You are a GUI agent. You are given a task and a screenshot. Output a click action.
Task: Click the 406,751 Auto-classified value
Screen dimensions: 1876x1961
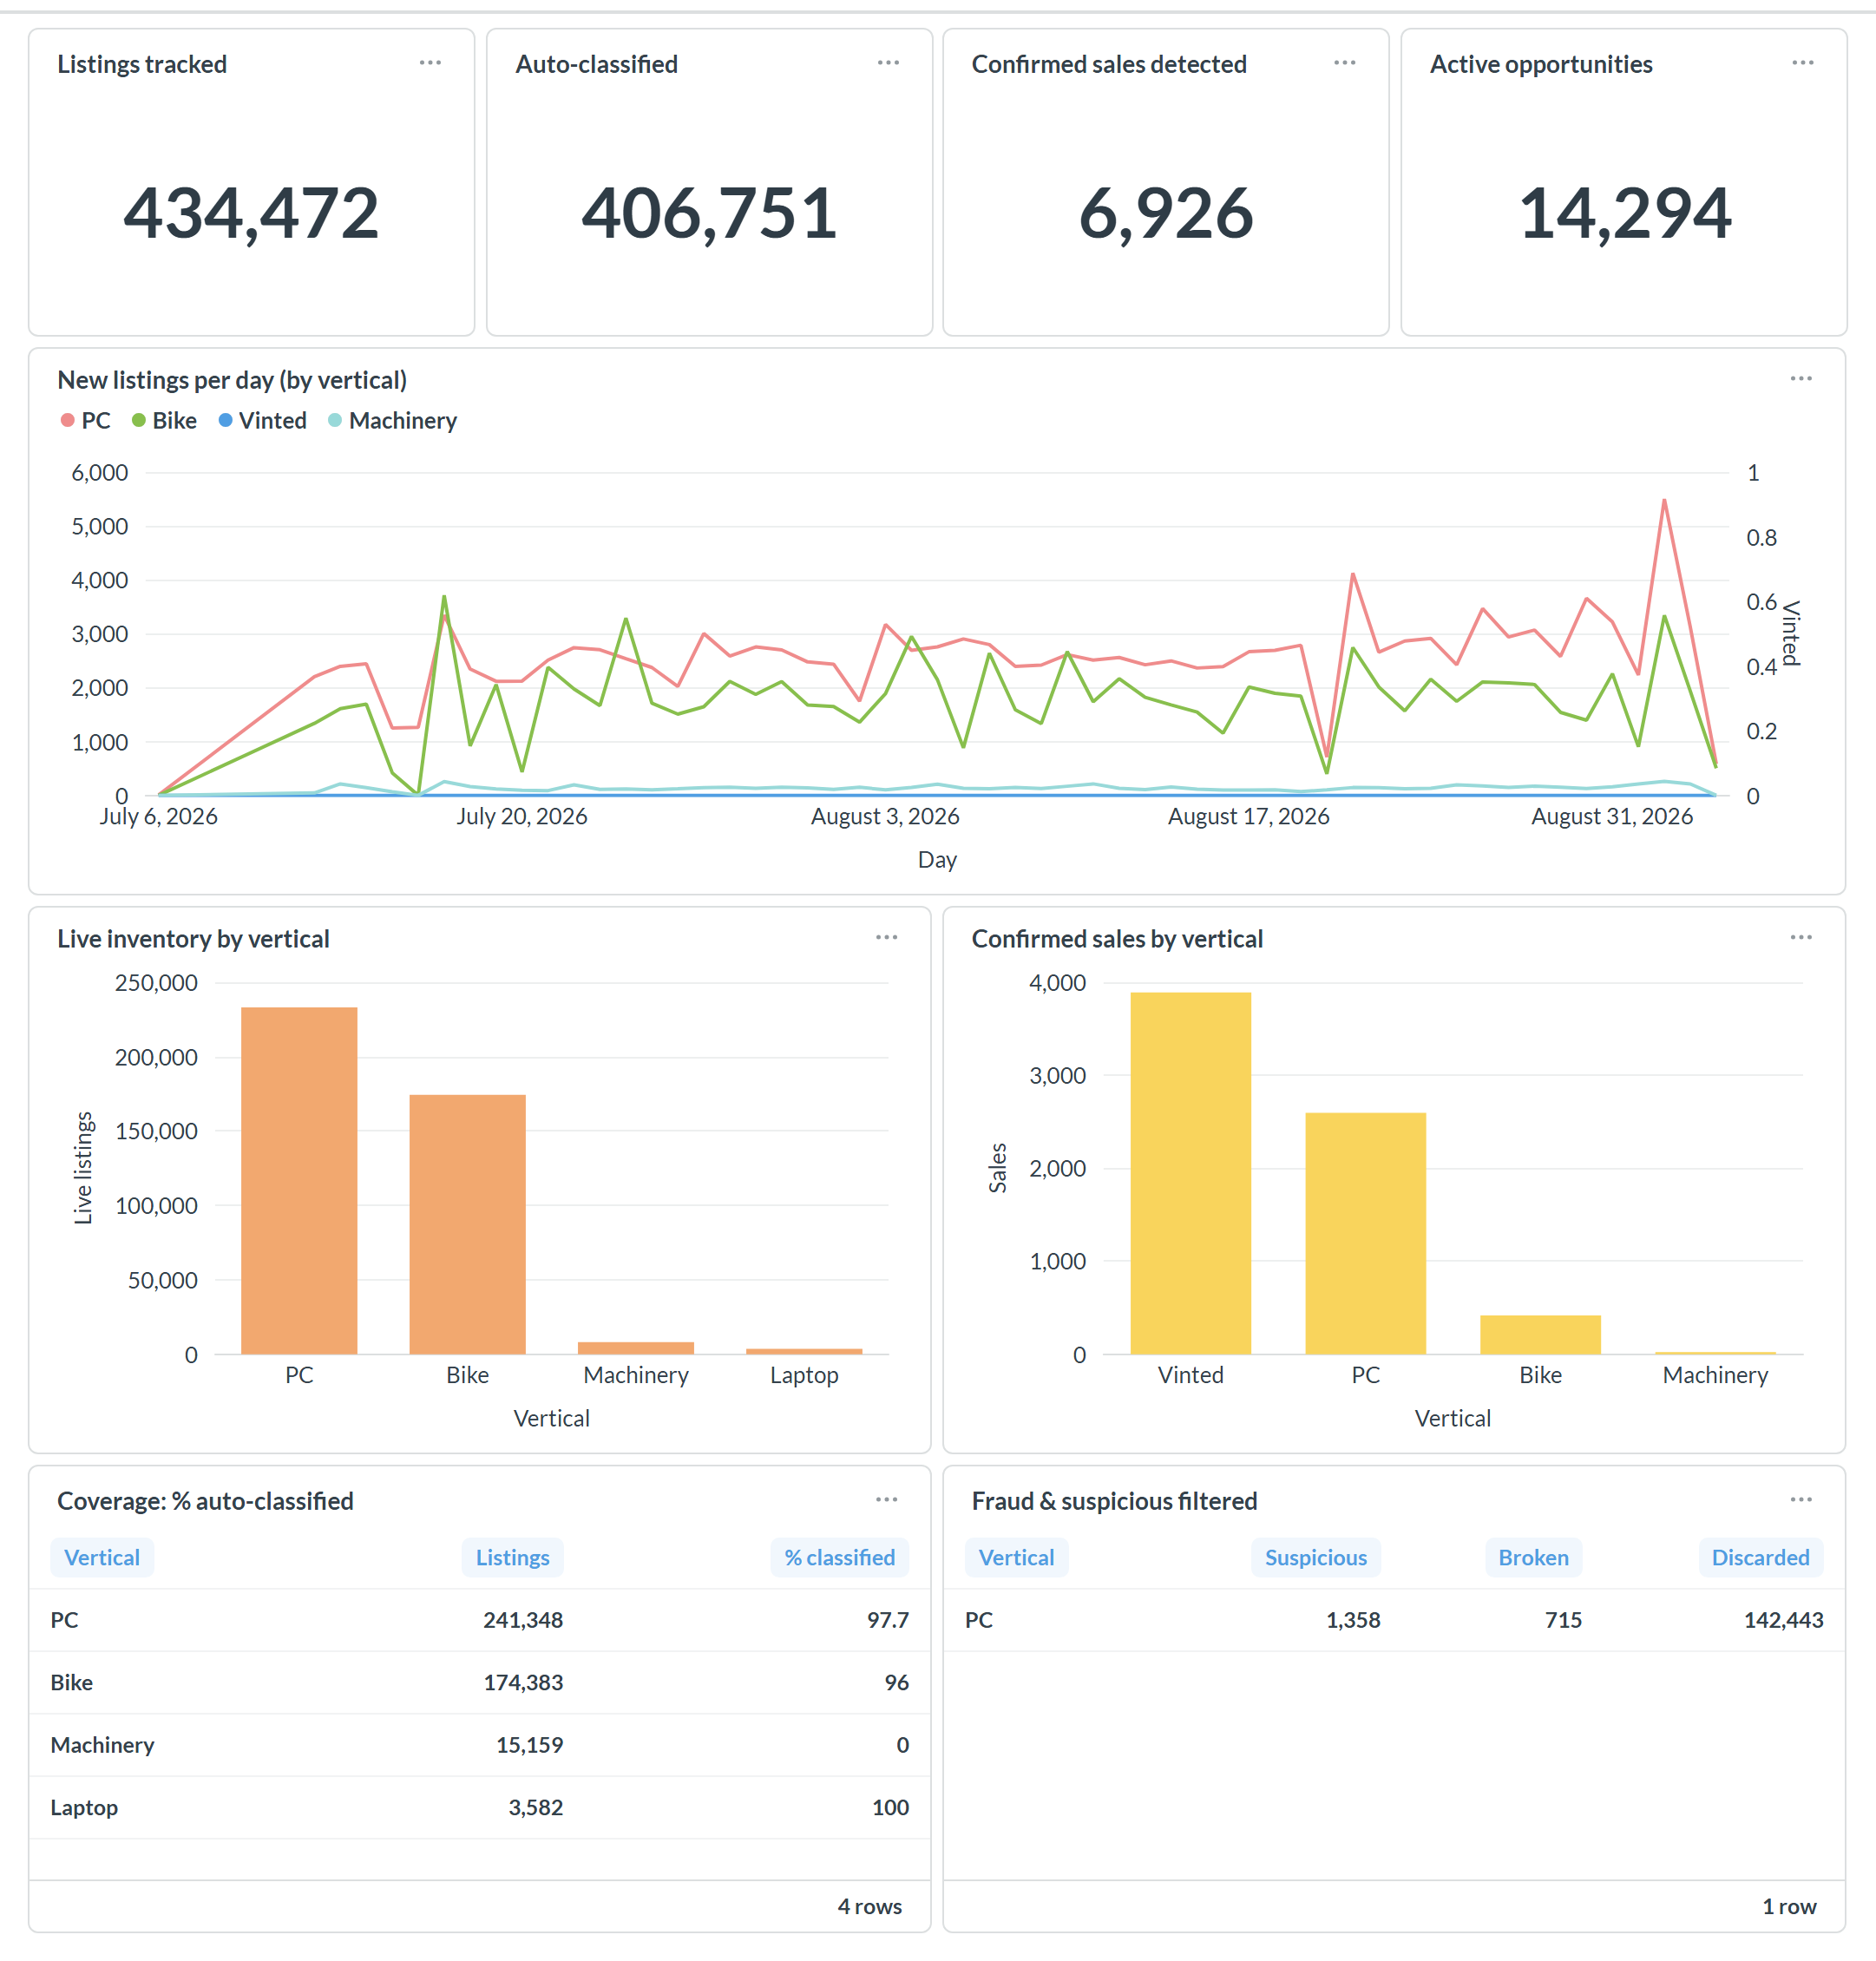pos(709,213)
